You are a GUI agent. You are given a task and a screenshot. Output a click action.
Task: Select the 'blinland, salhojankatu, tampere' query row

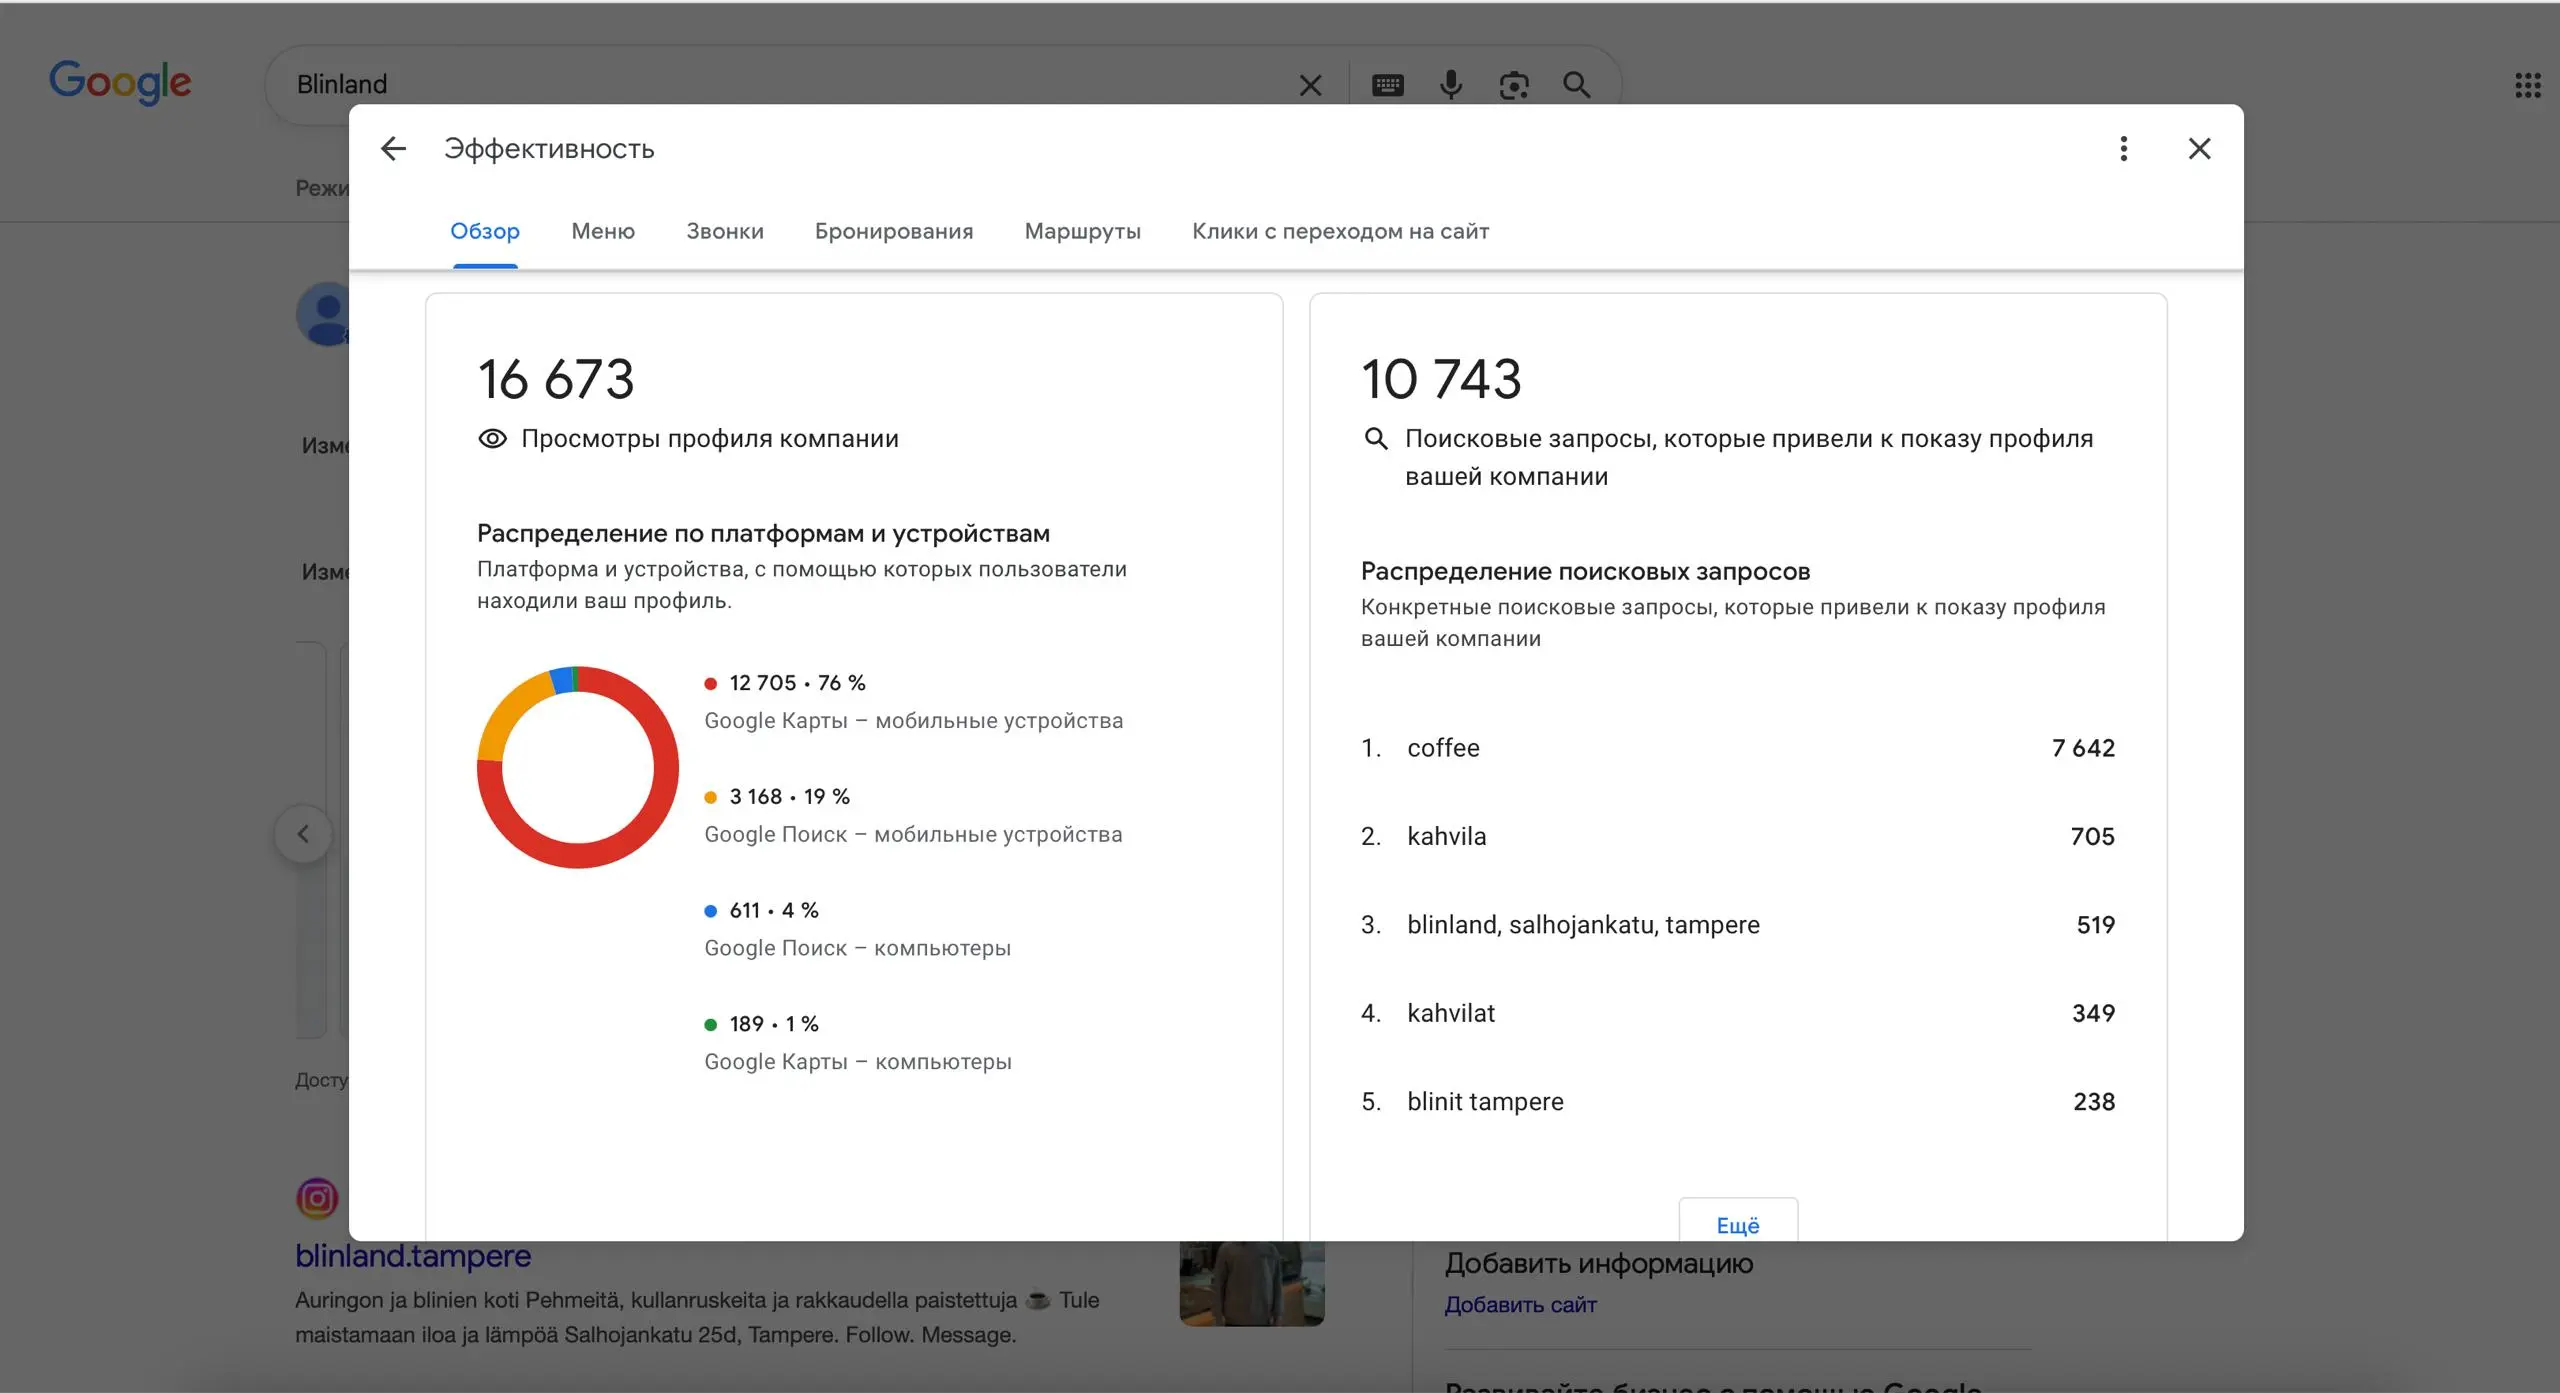click(x=1738, y=925)
